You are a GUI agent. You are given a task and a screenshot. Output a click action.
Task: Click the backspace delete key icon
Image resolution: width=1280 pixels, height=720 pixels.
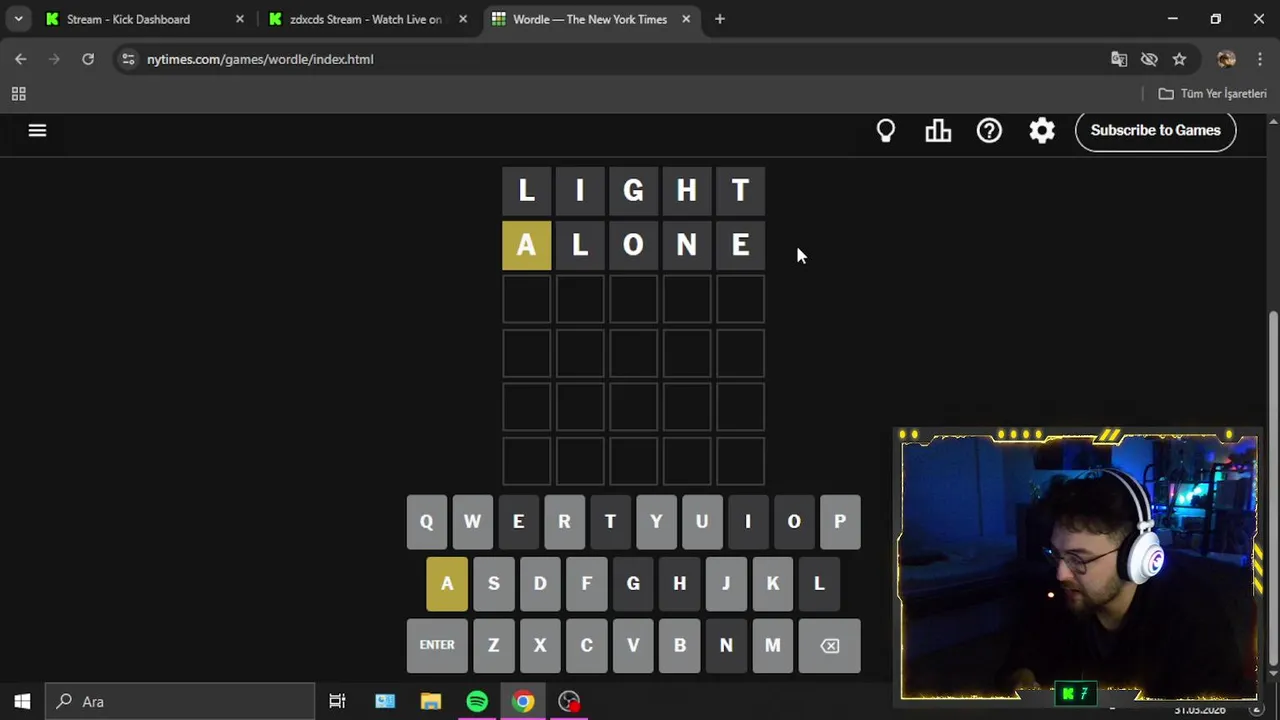click(830, 645)
